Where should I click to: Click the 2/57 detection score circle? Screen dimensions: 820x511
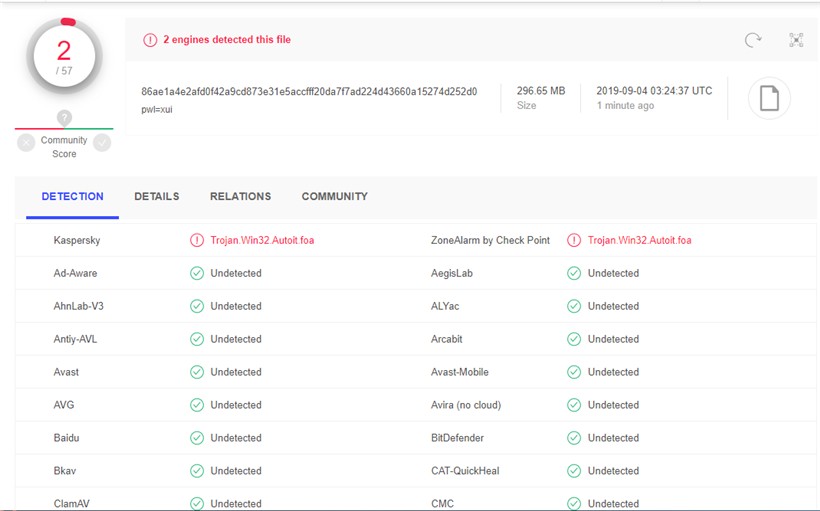[64, 58]
